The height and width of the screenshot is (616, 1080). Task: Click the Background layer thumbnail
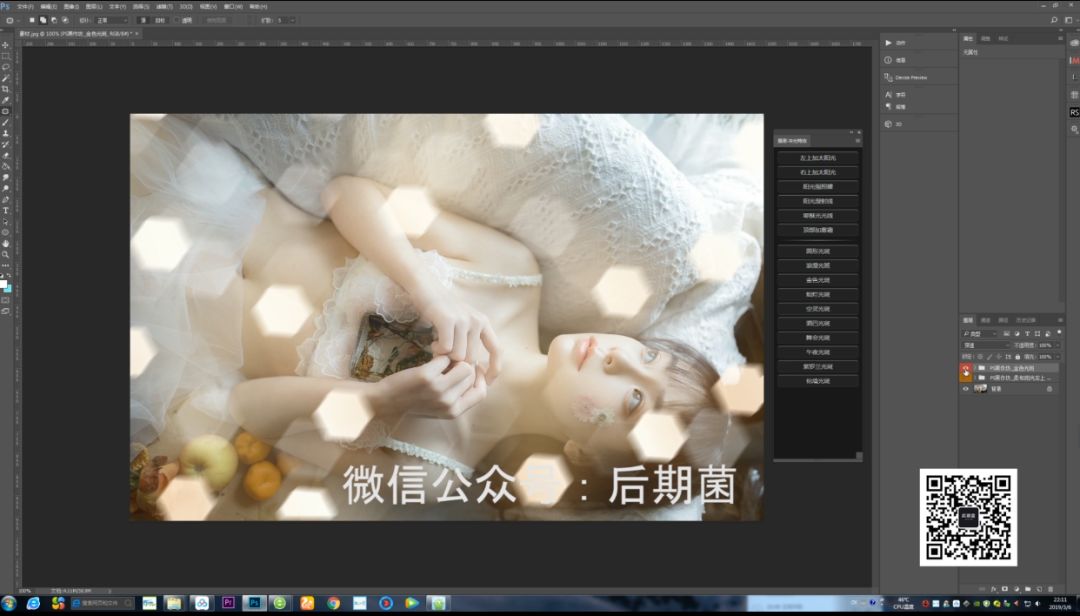pos(980,389)
